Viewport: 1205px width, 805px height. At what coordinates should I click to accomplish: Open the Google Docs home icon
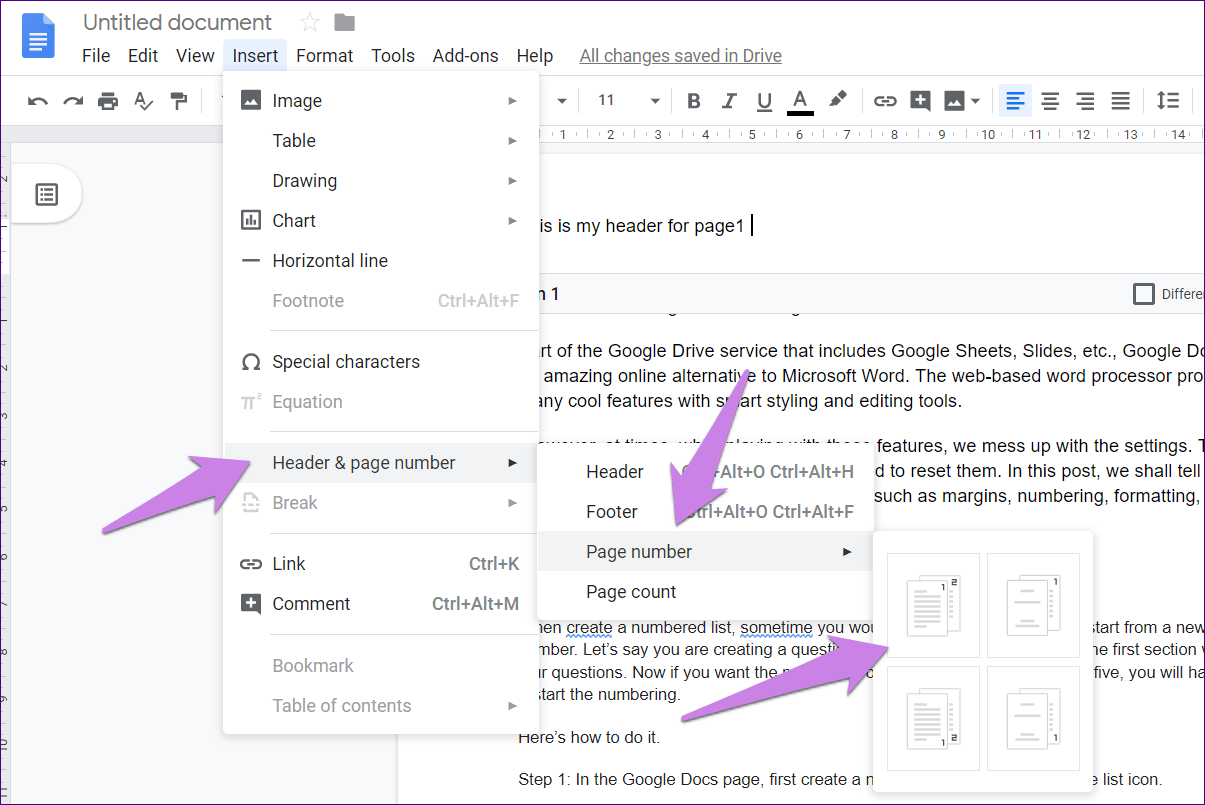40,38
